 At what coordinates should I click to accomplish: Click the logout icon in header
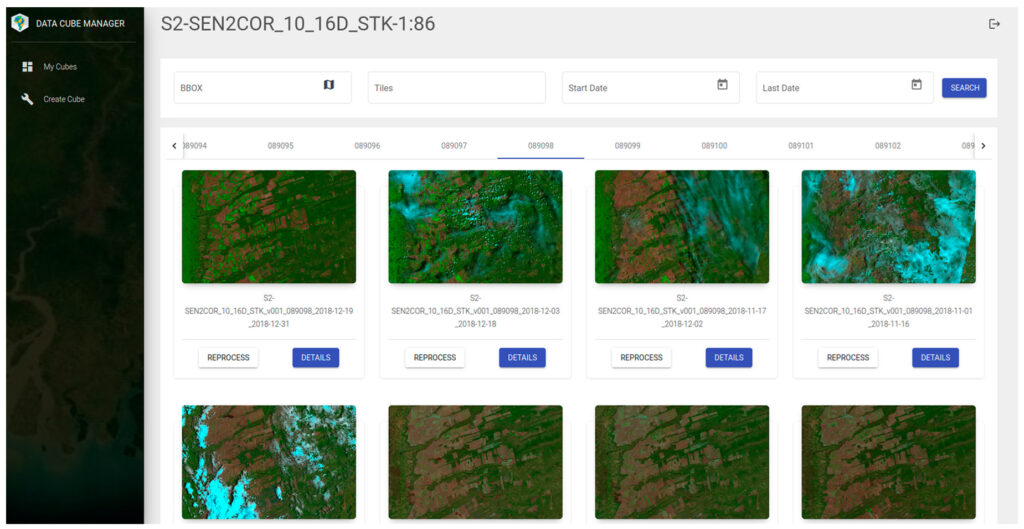pyautogui.click(x=994, y=24)
